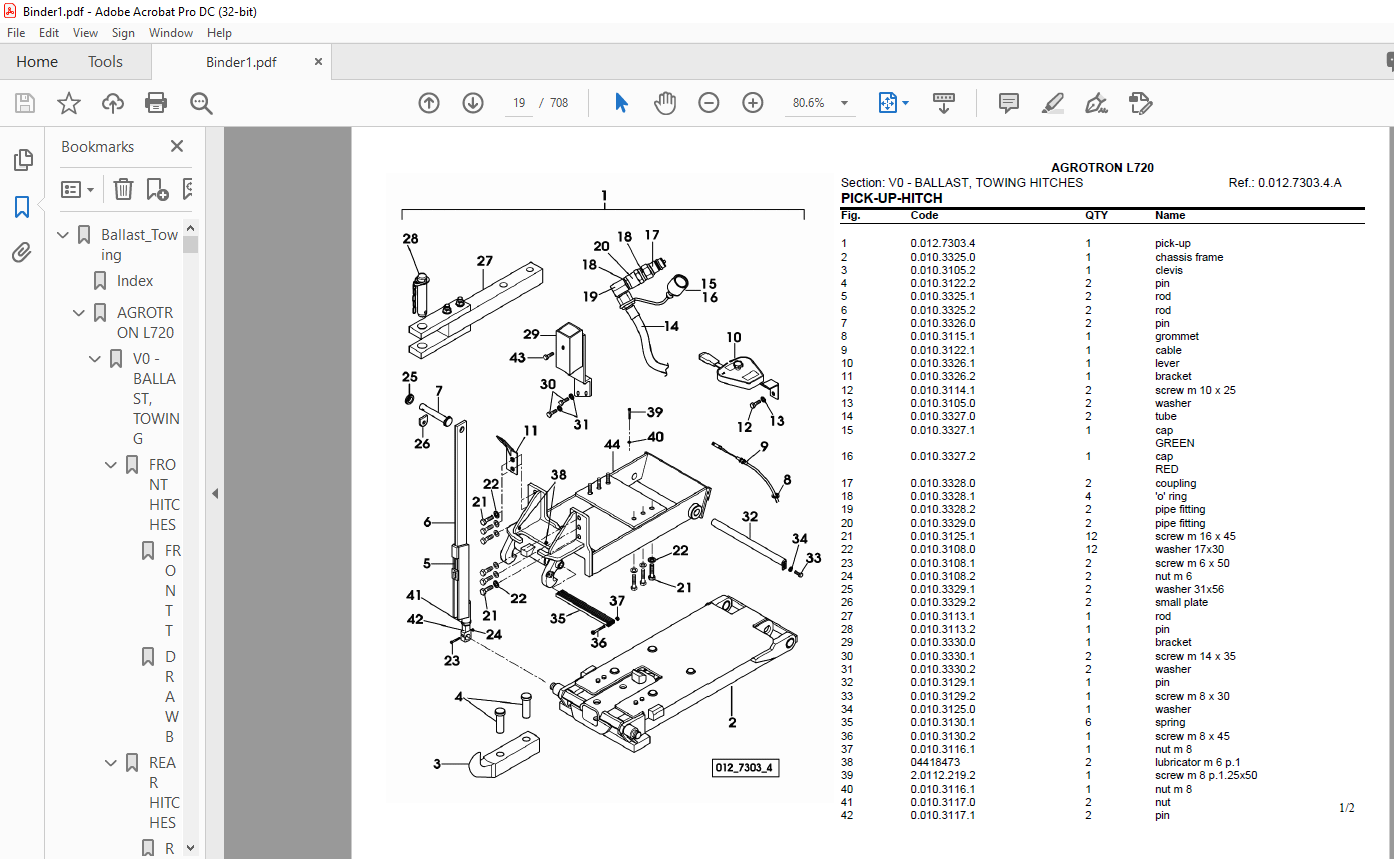Viewport: 1394px width, 859px height.
Task: Open the bookmarks options dropdown
Action: click(x=78, y=189)
